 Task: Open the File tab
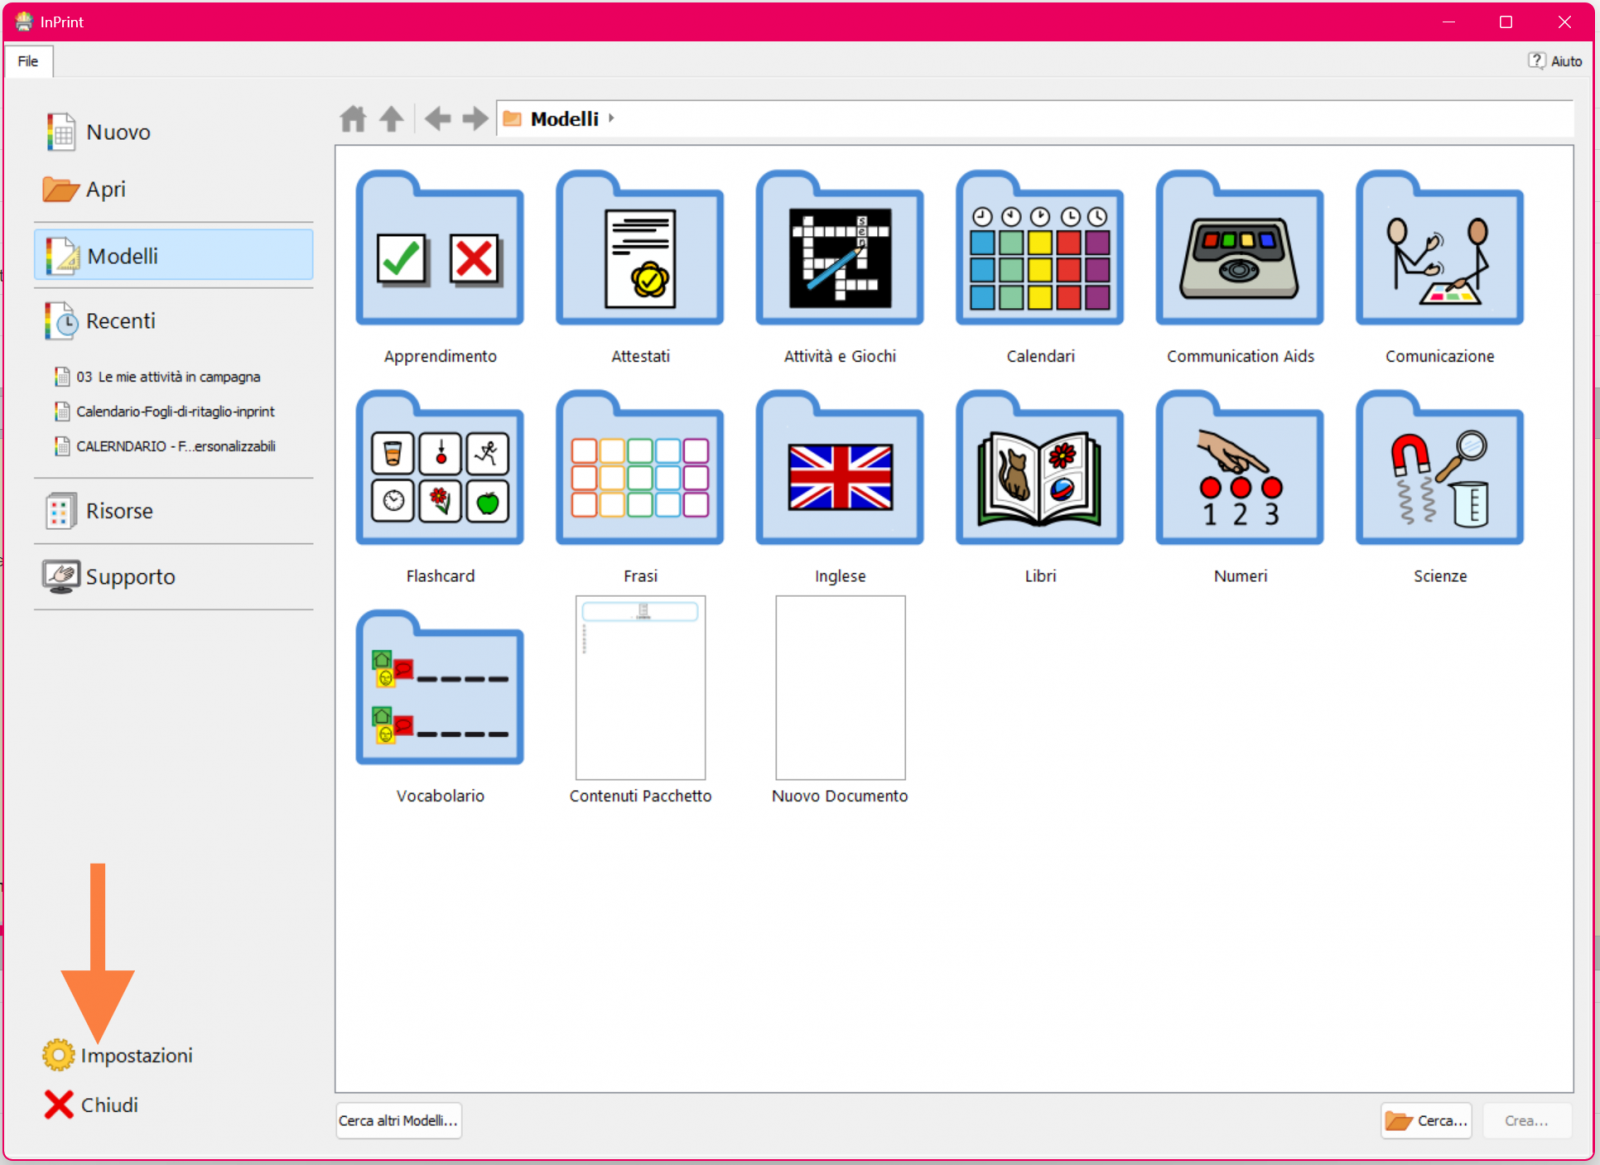click(28, 61)
